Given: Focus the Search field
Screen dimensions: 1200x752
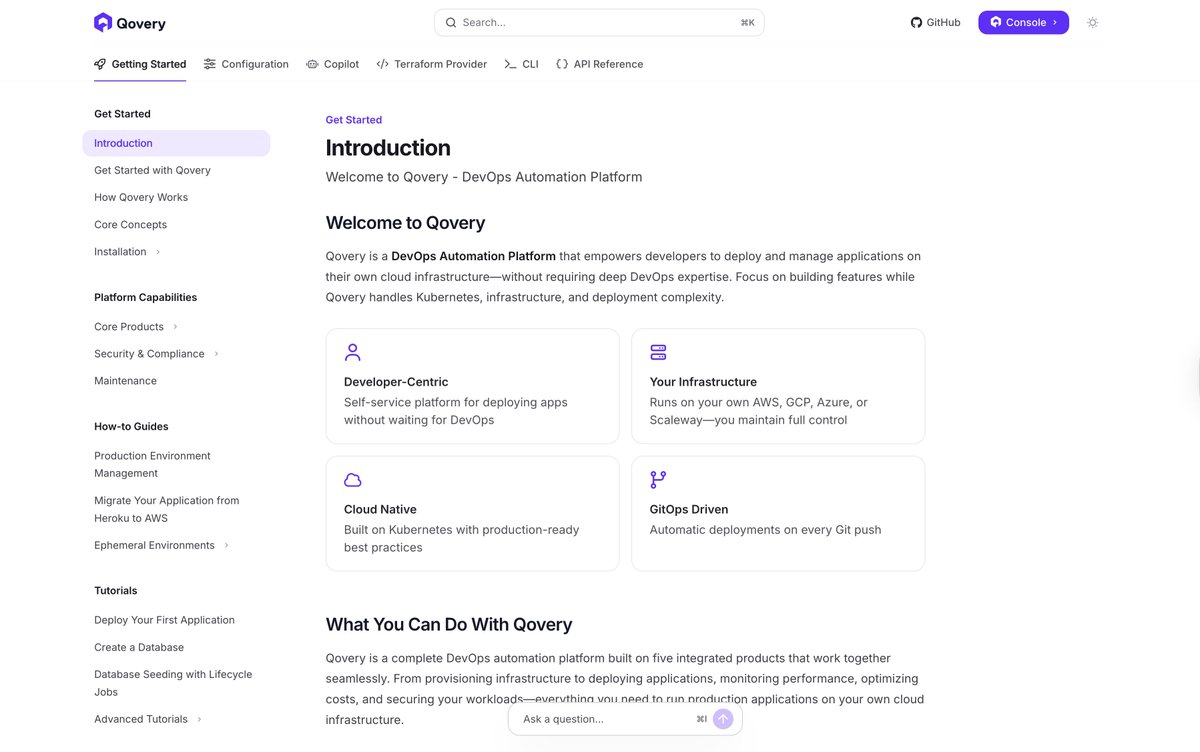Looking at the screenshot, I should (x=599, y=22).
